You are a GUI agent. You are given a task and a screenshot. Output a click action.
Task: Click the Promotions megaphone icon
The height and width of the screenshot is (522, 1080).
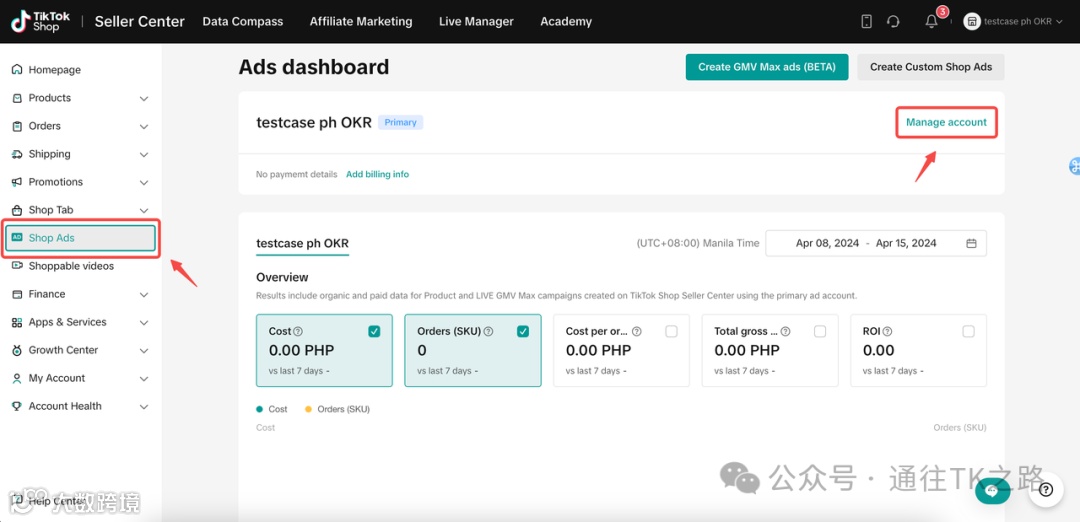17,182
